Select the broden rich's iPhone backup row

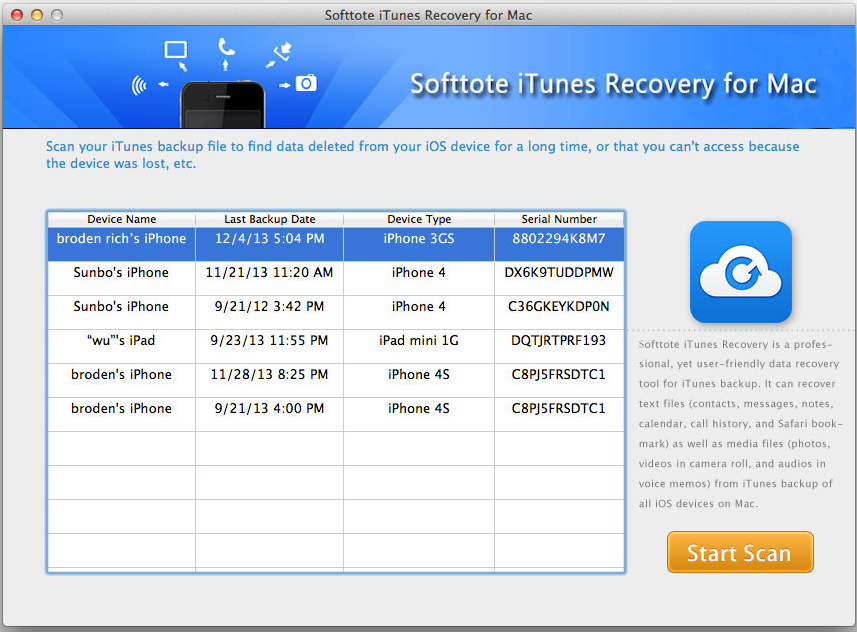pyautogui.click(x=121, y=239)
